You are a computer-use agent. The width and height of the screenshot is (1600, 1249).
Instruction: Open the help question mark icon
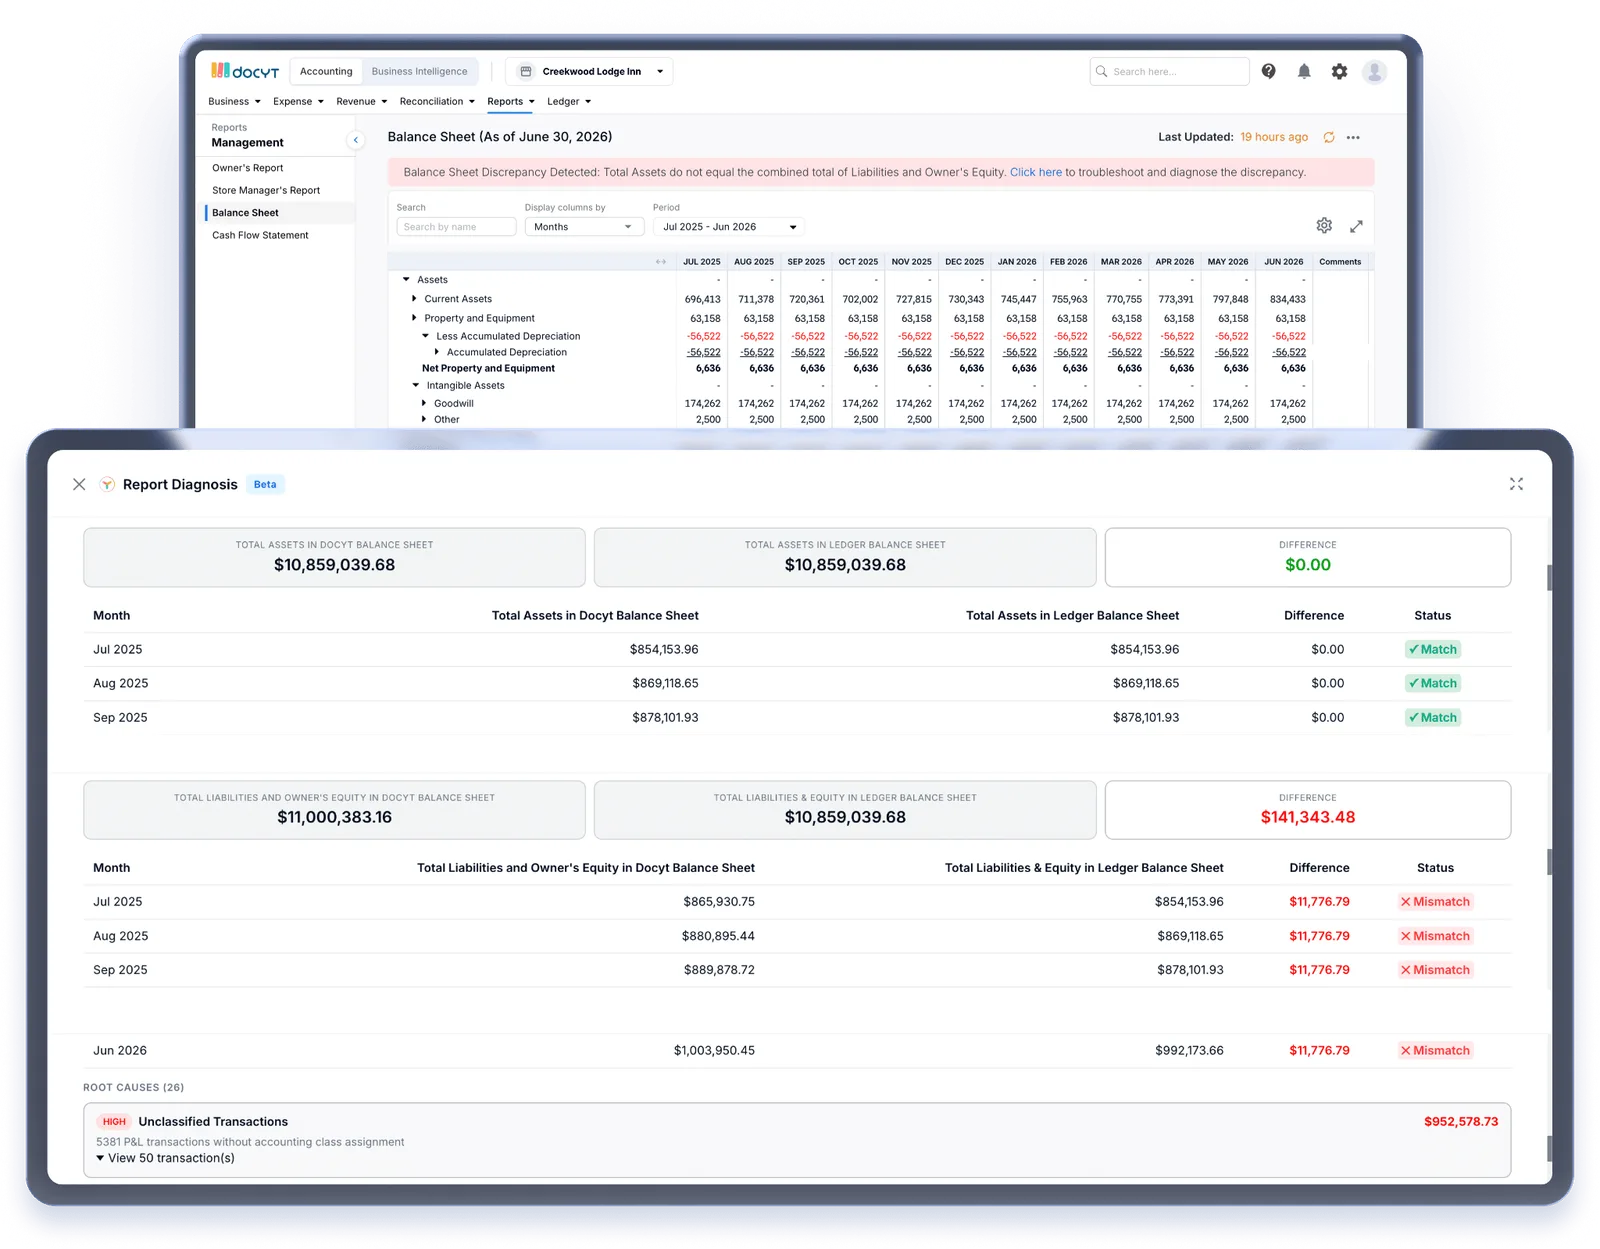[1268, 71]
